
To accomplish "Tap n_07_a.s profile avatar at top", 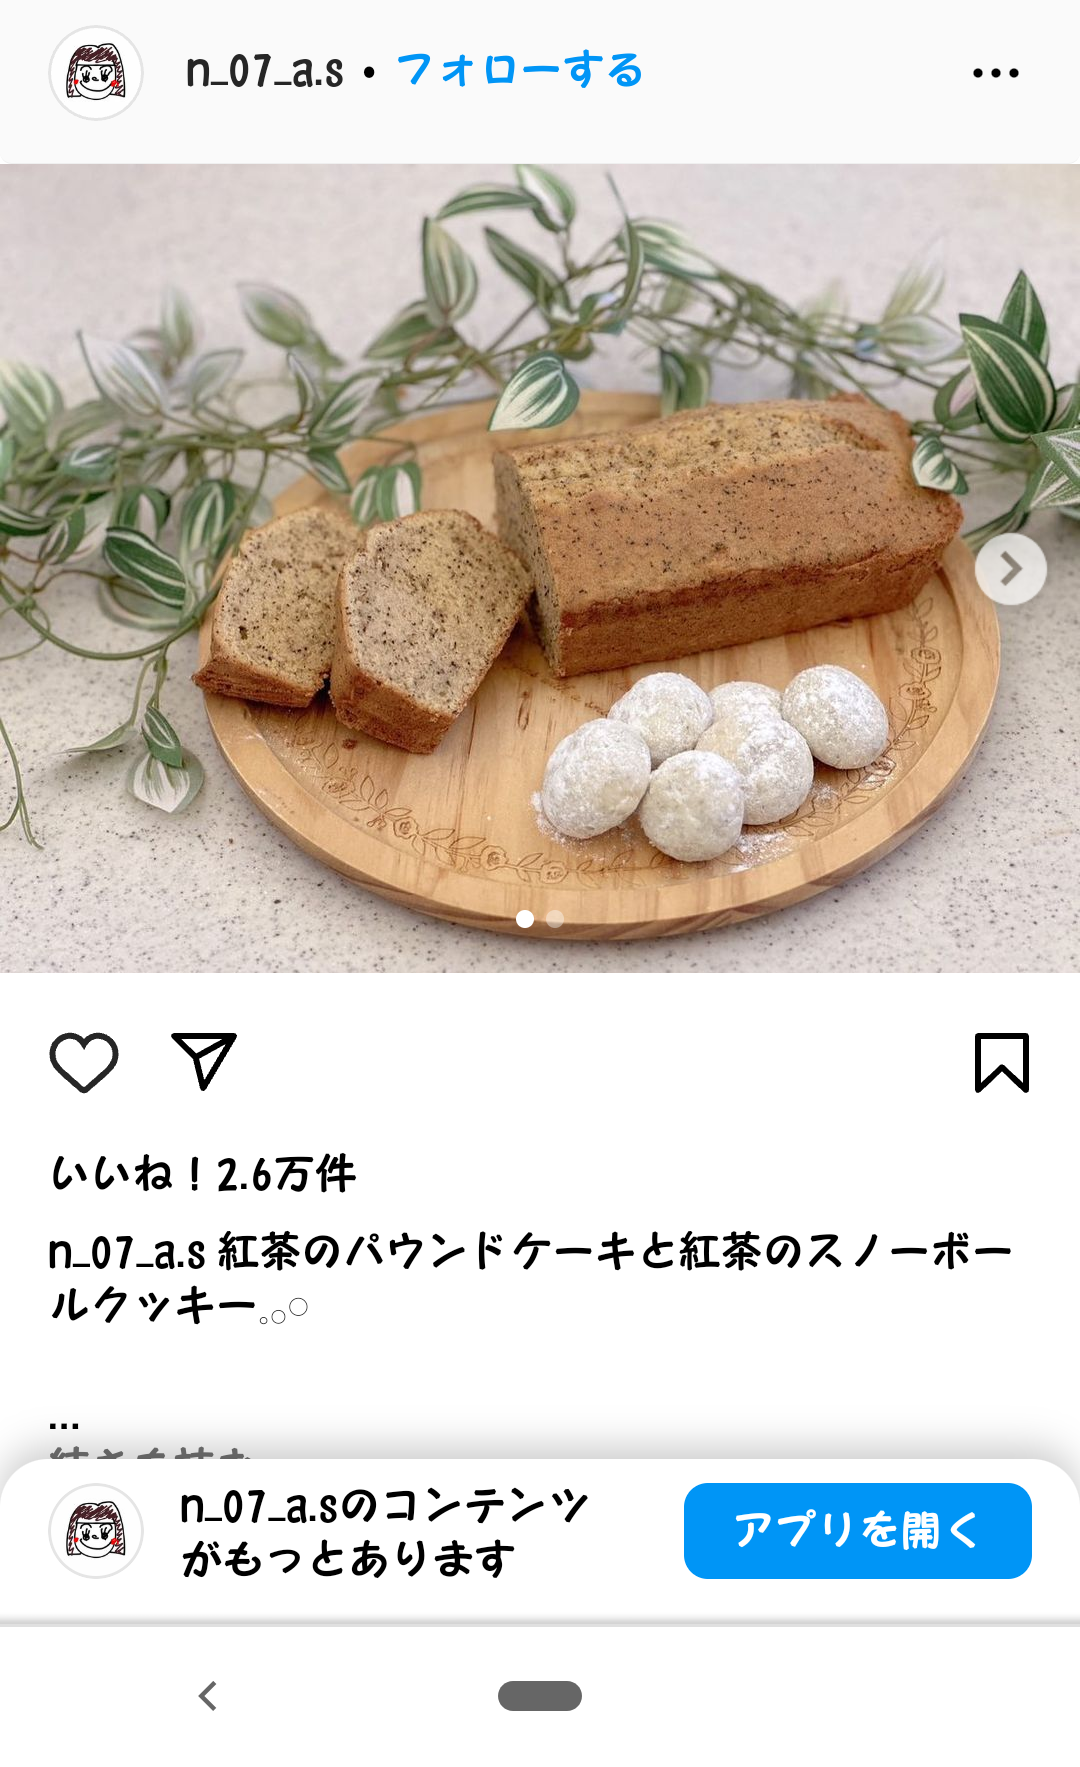I will coord(96,73).
